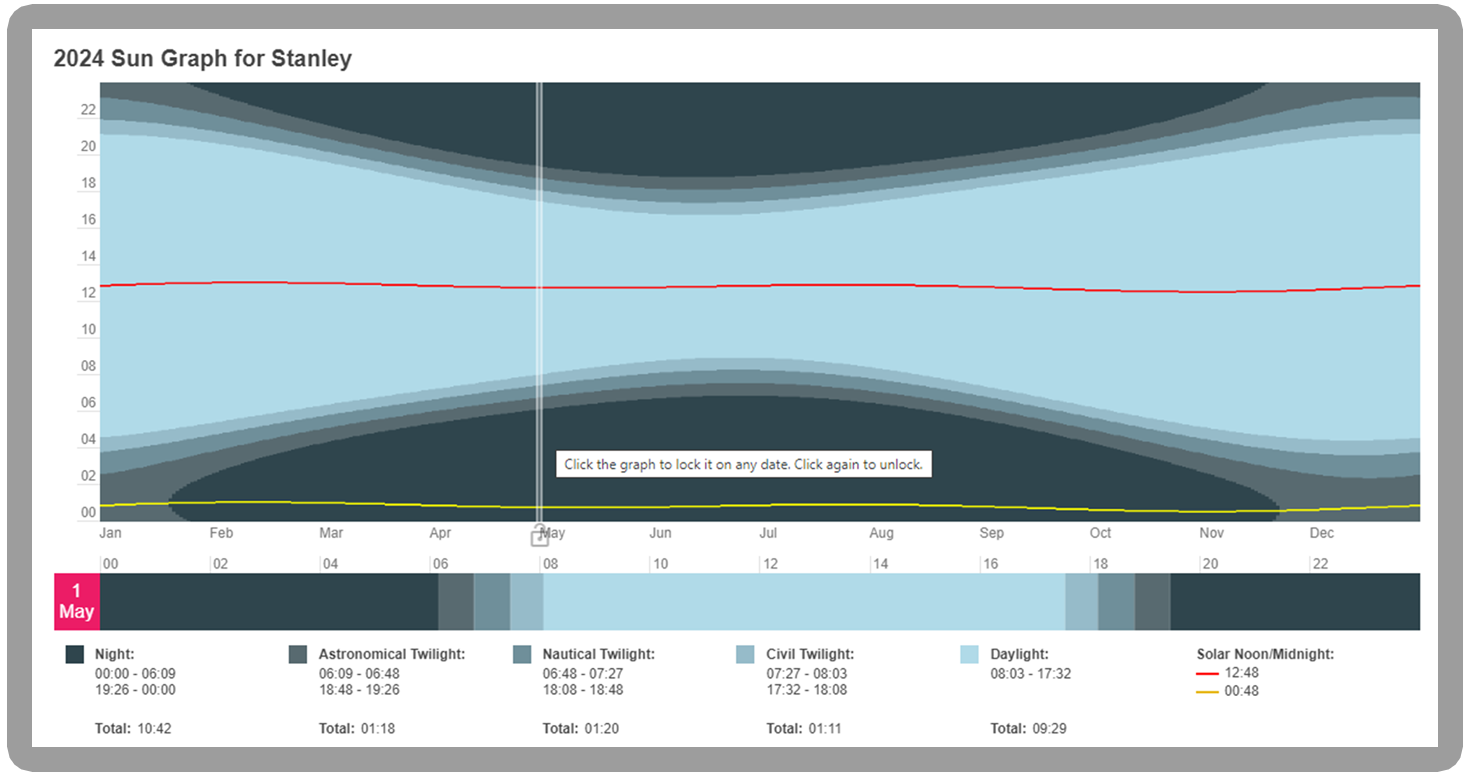
Task: Click the Aug month label
Action: tap(881, 534)
